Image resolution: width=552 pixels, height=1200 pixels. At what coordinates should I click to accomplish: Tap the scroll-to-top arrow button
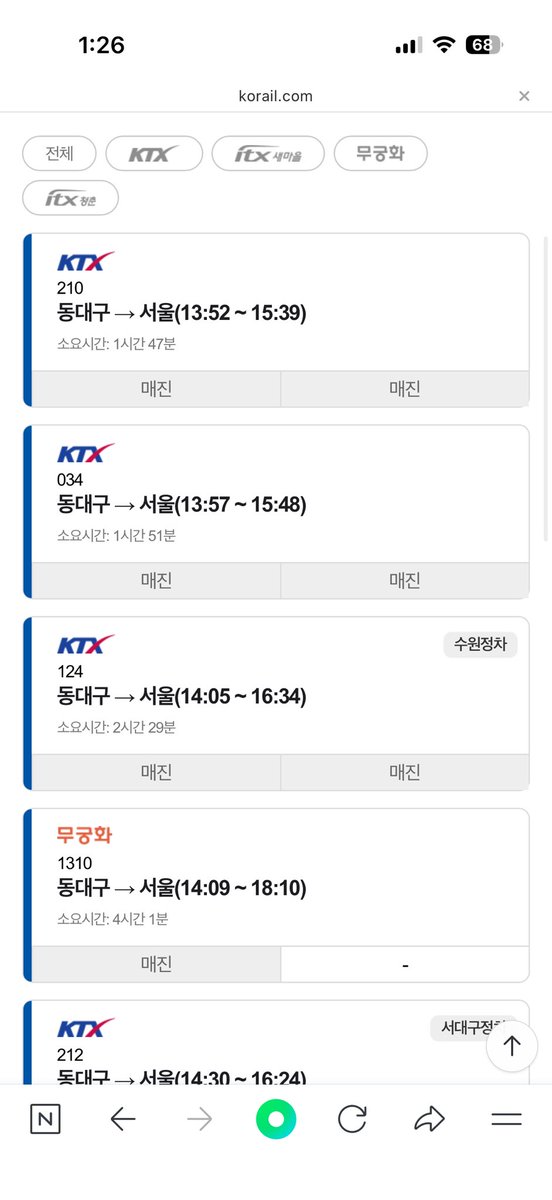coord(512,1046)
